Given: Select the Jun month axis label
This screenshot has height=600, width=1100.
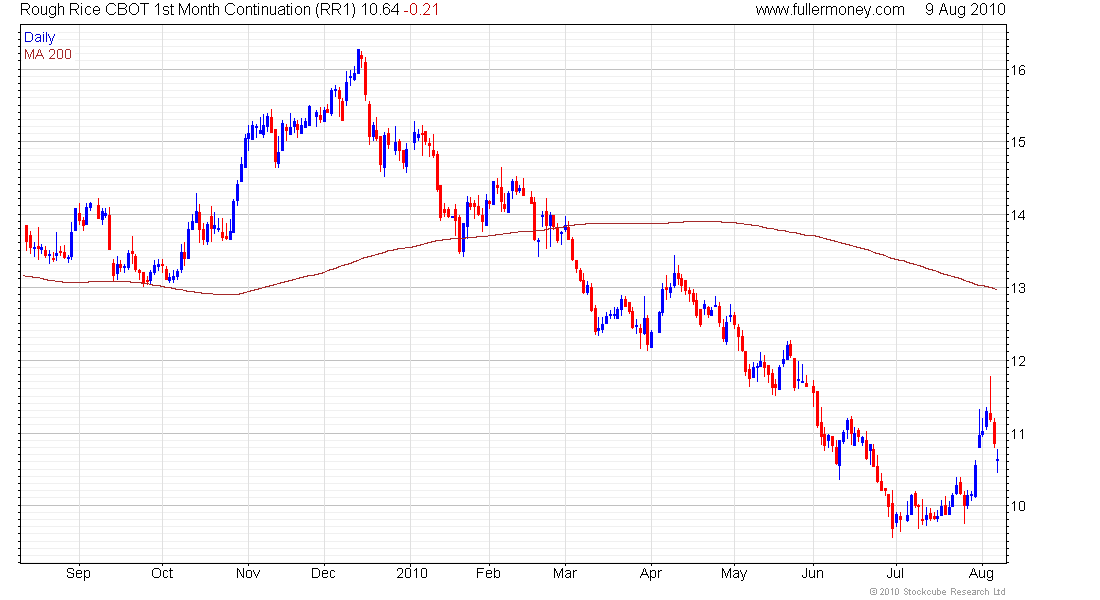Looking at the screenshot, I should [x=812, y=573].
